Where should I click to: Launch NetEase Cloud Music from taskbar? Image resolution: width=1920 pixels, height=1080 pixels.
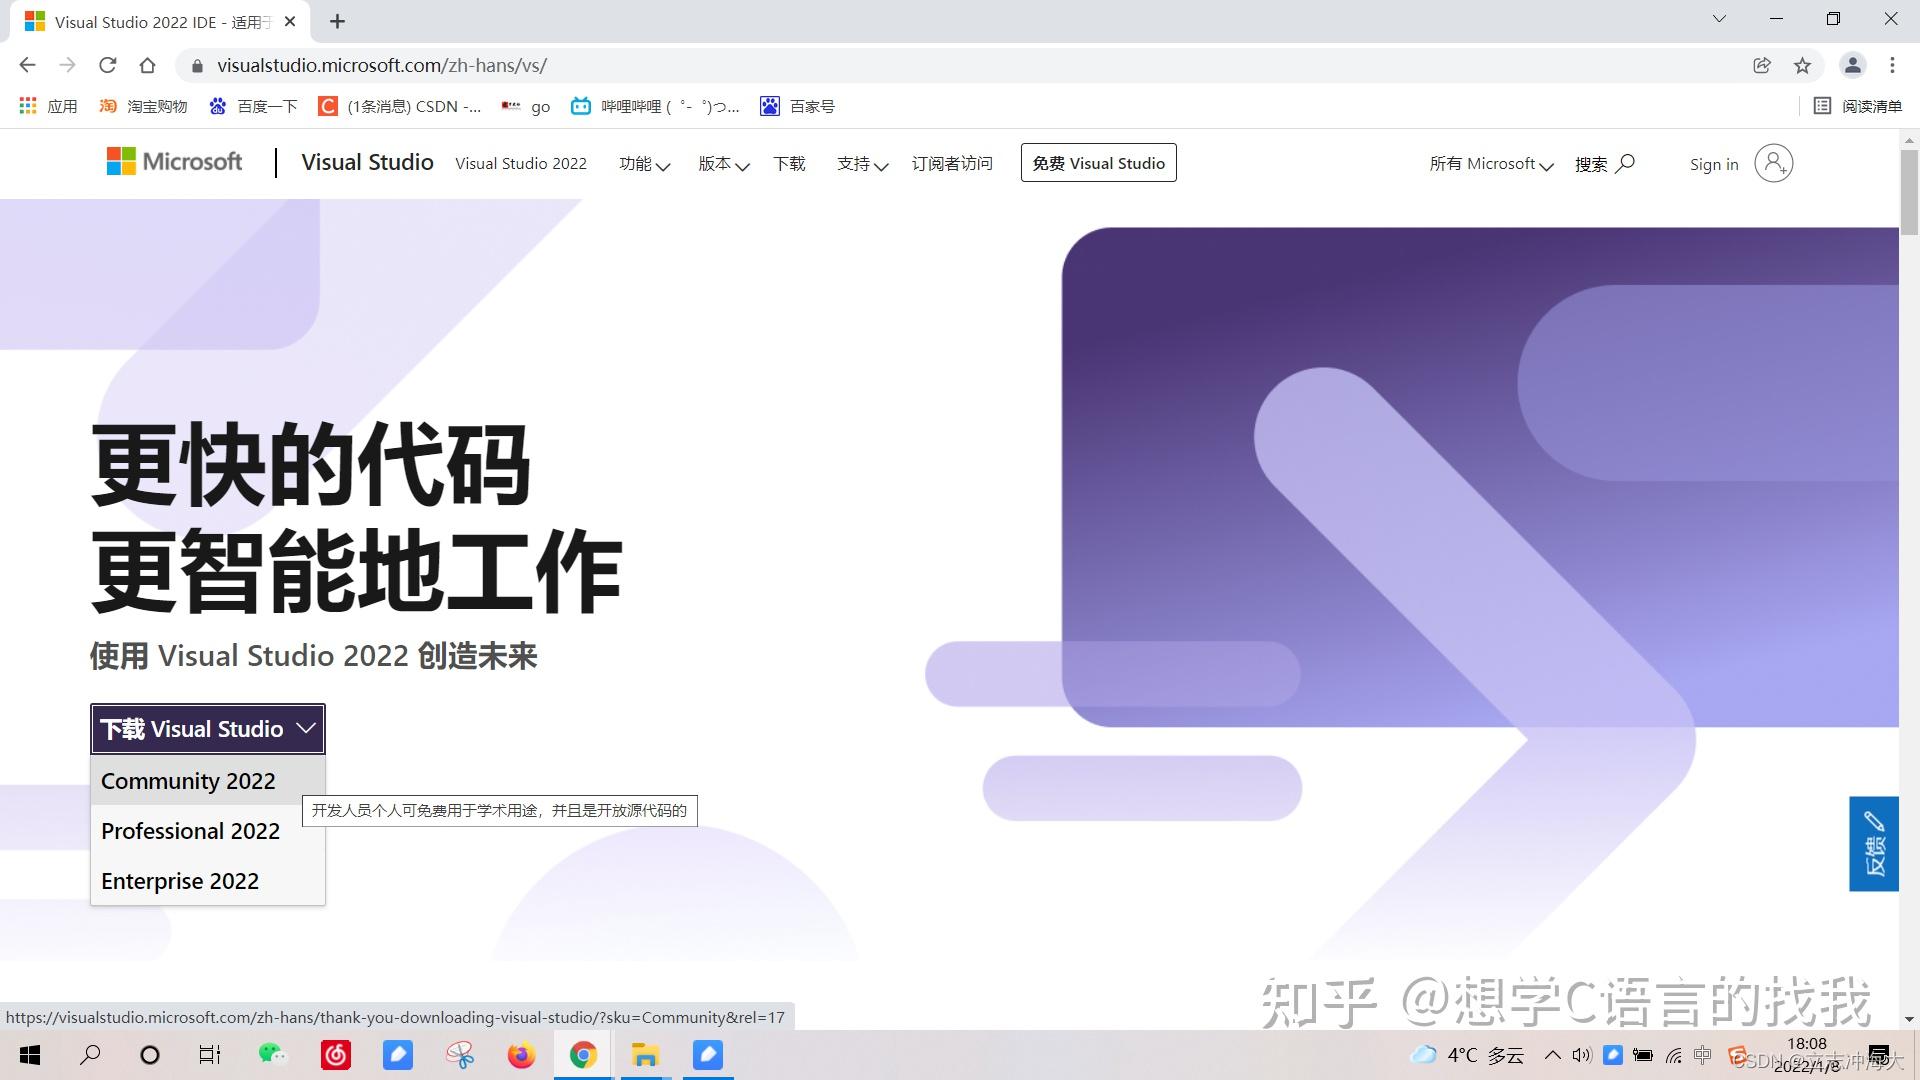tap(336, 1055)
